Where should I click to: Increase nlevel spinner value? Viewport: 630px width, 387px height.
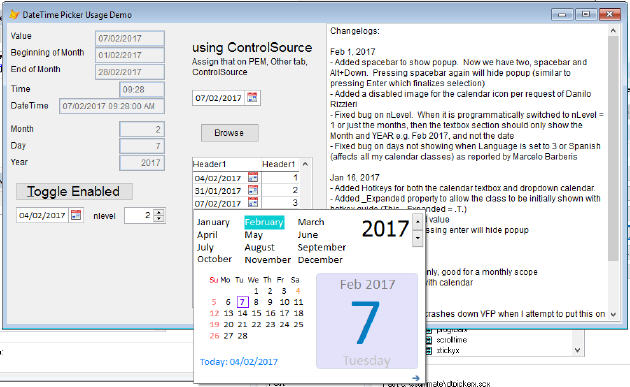(159, 212)
